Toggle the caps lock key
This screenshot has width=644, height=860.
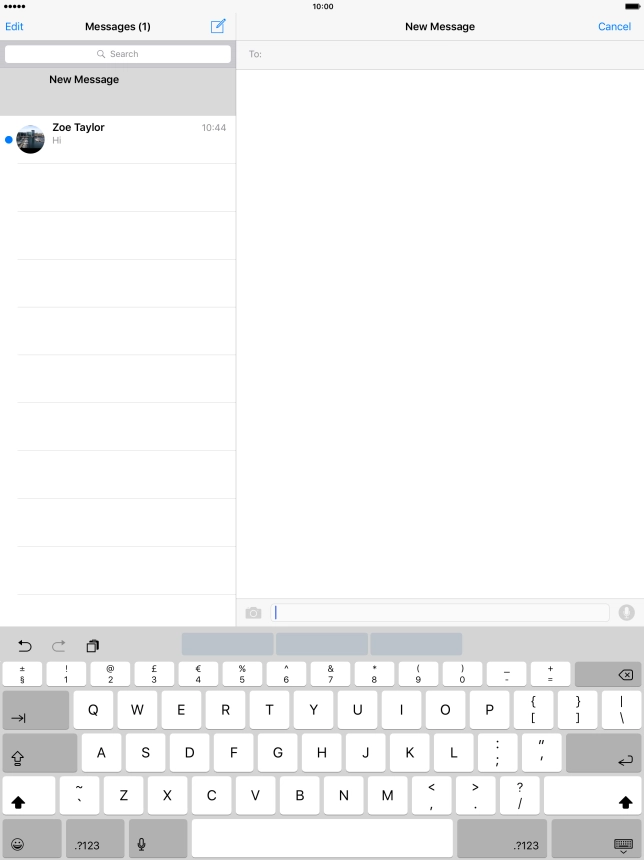point(39,753)
